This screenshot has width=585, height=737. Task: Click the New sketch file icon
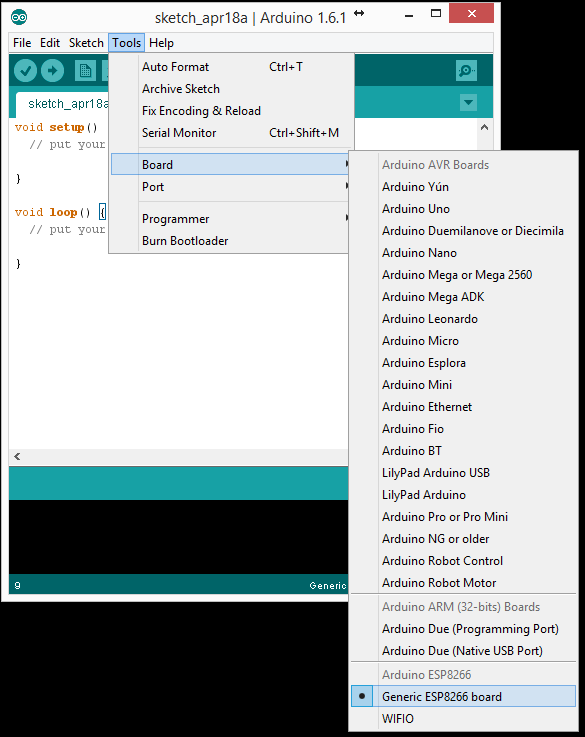pyautogui.click(x=85, y=71)
